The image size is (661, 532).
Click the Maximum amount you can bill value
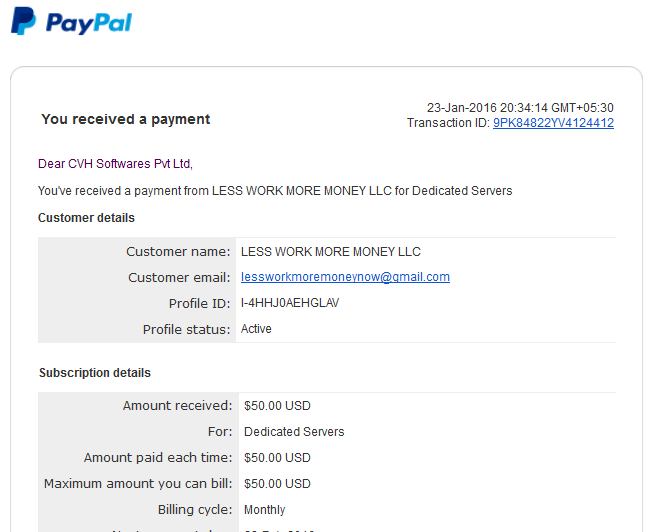(277, 484)
